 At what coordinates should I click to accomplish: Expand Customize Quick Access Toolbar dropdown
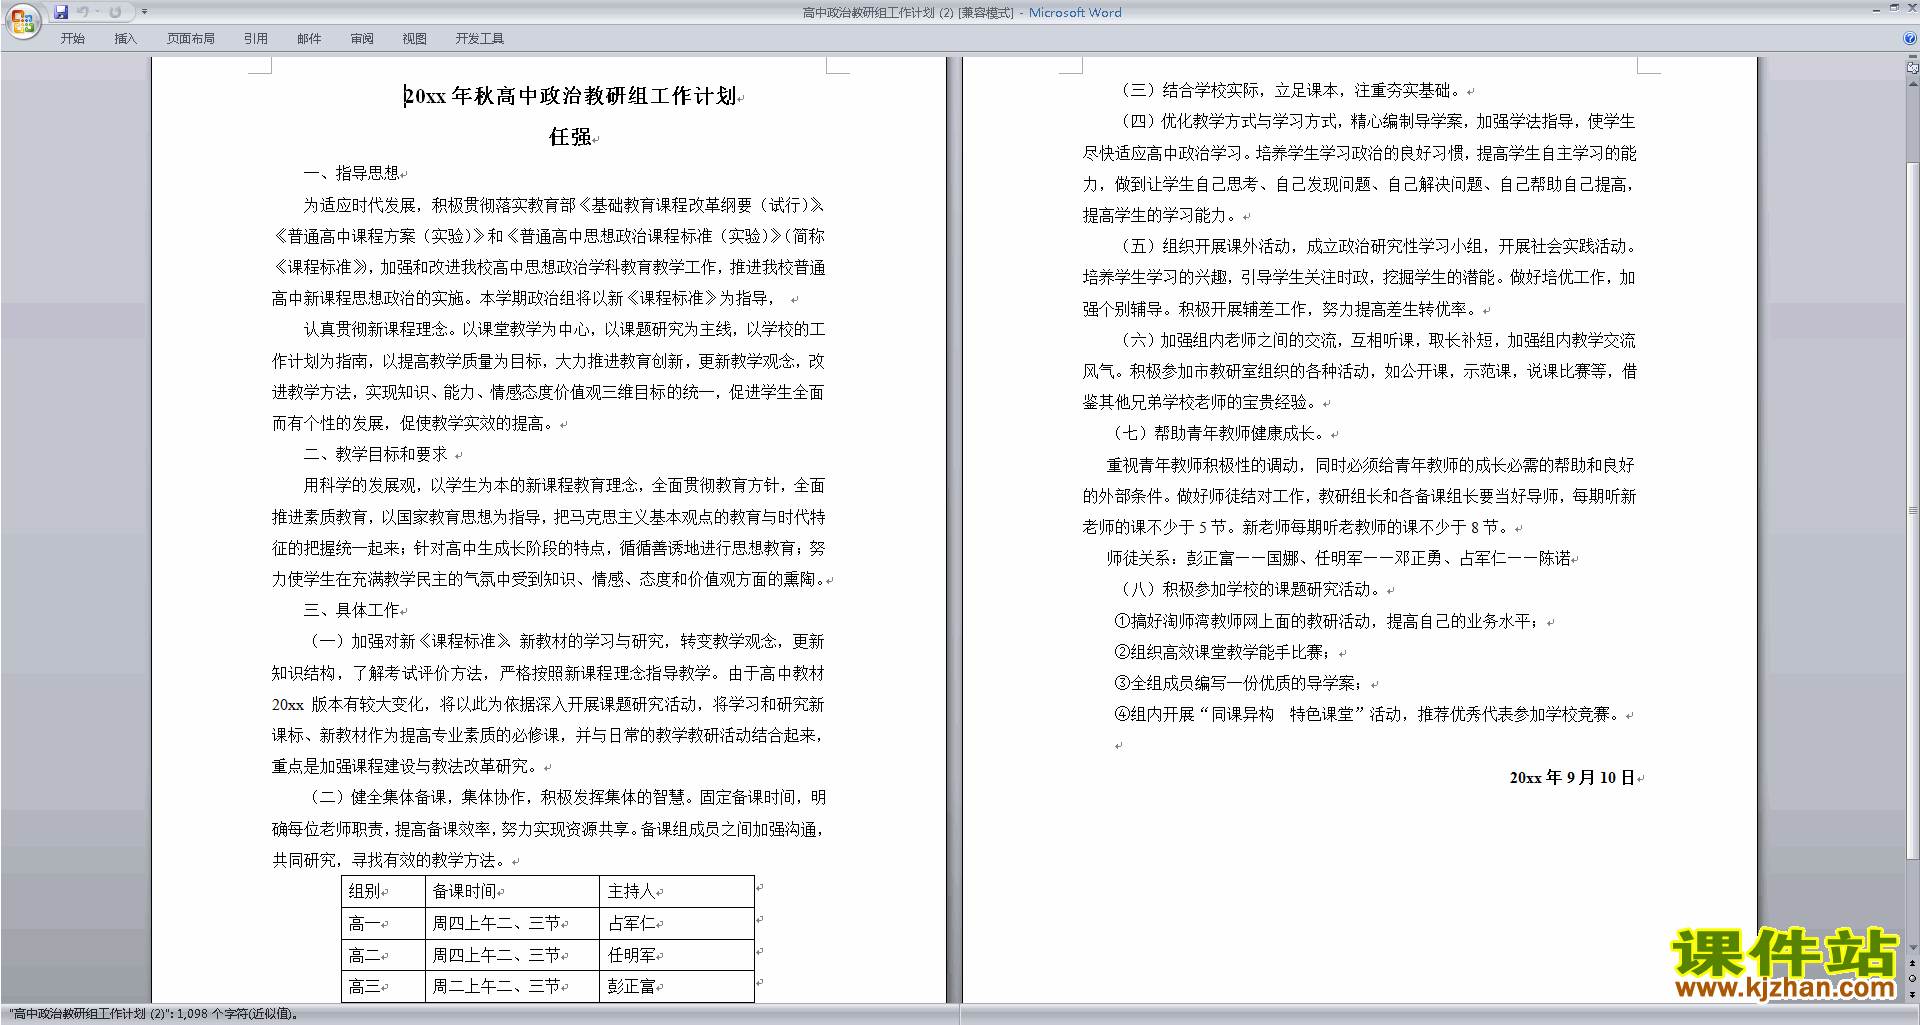click(144, 12)
